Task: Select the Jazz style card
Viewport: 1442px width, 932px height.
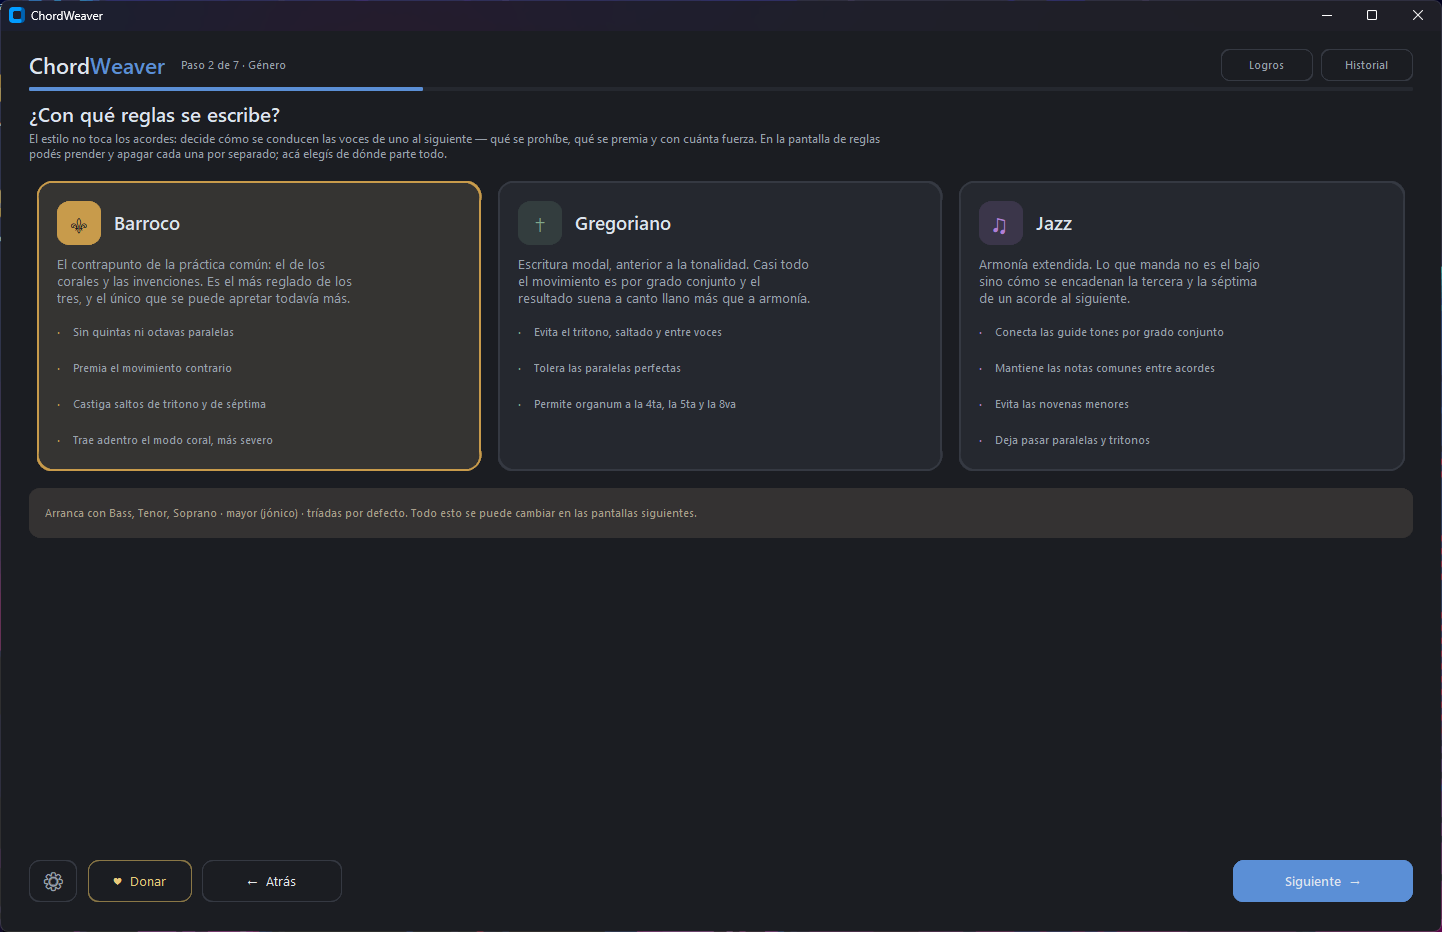Action: pos(1182,326)
